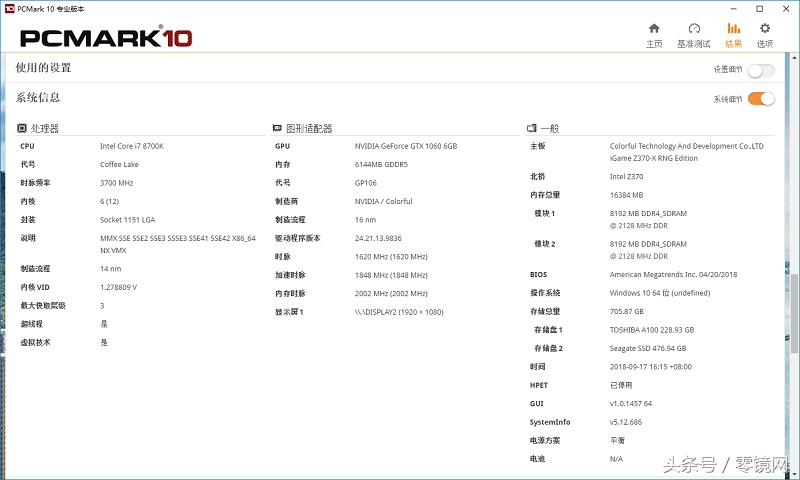The width and height of the screenshot is (800, 480).
Task: Select the code name Coffee Lake
Action: (x=119, y=164)
